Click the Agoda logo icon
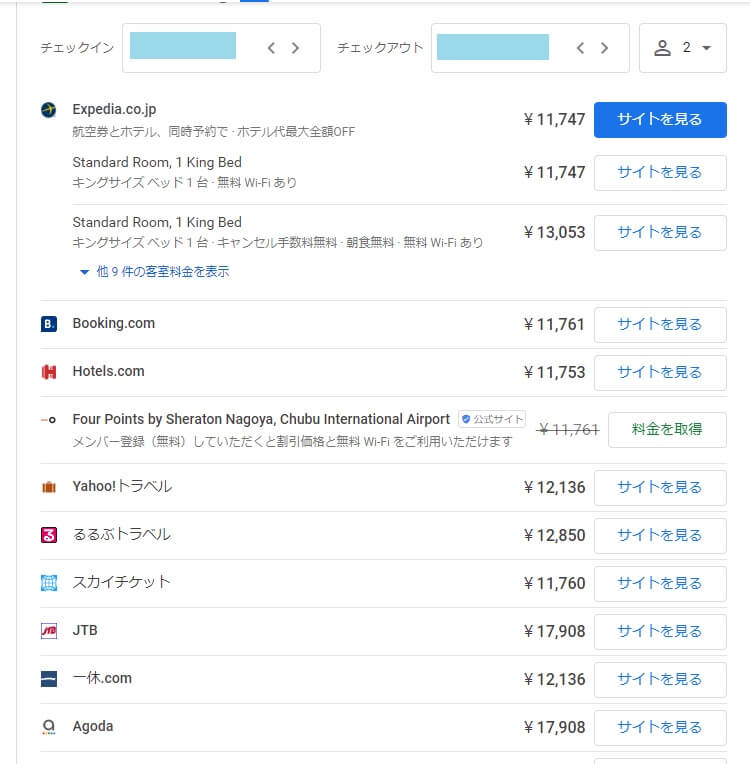 tap(49, 727)
